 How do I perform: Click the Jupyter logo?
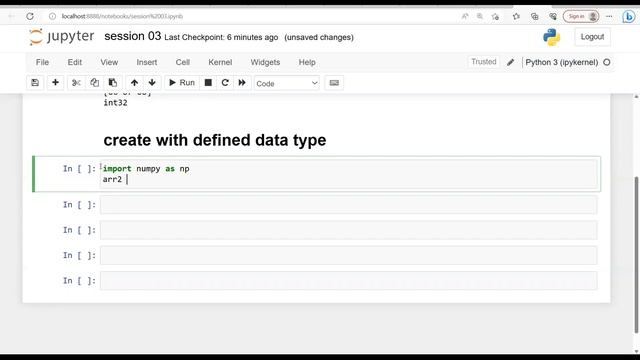click(62, 37)
